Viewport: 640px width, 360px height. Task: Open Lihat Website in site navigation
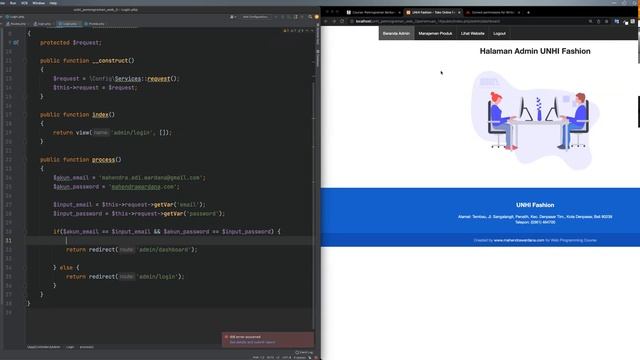tap(473, 33)
